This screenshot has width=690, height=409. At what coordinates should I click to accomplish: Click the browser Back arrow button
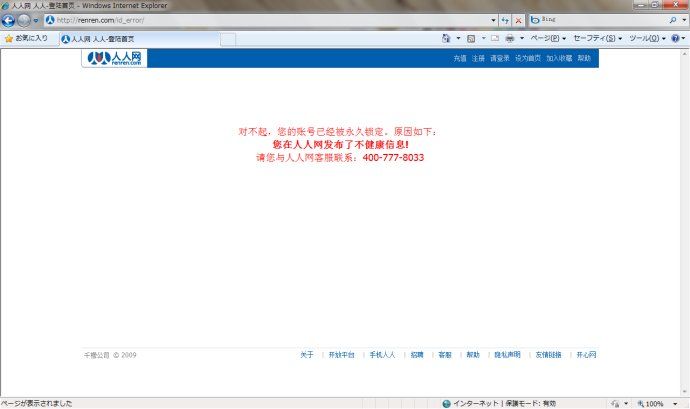tap(9, 20)
